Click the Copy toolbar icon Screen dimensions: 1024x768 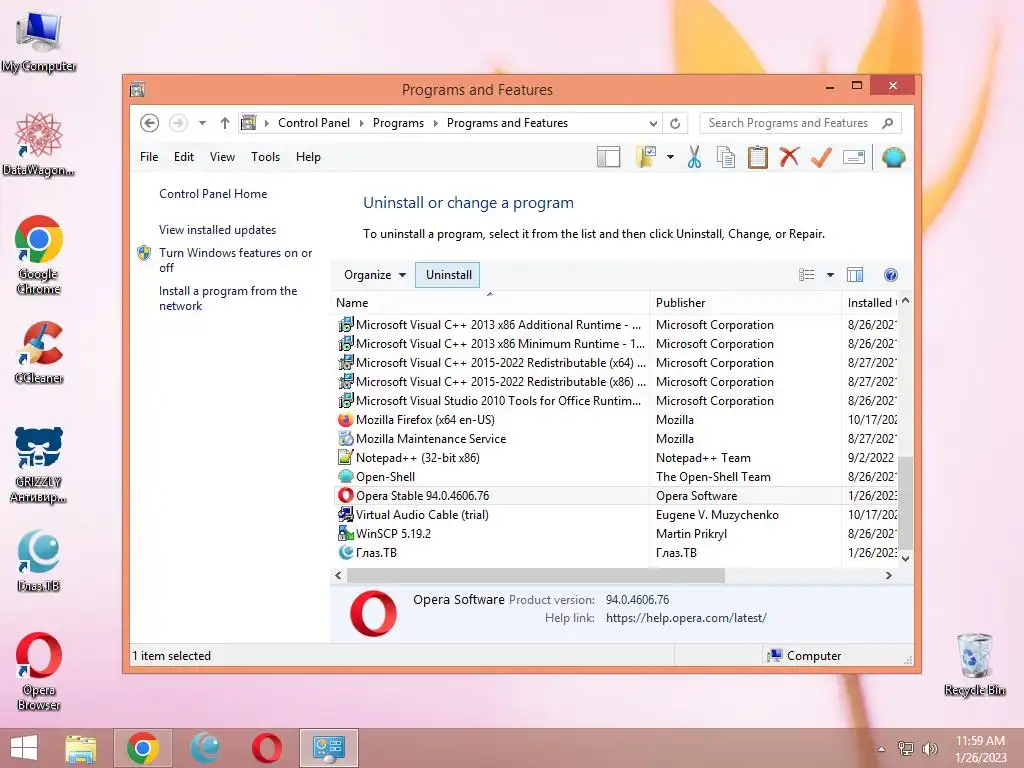(726, 157)
